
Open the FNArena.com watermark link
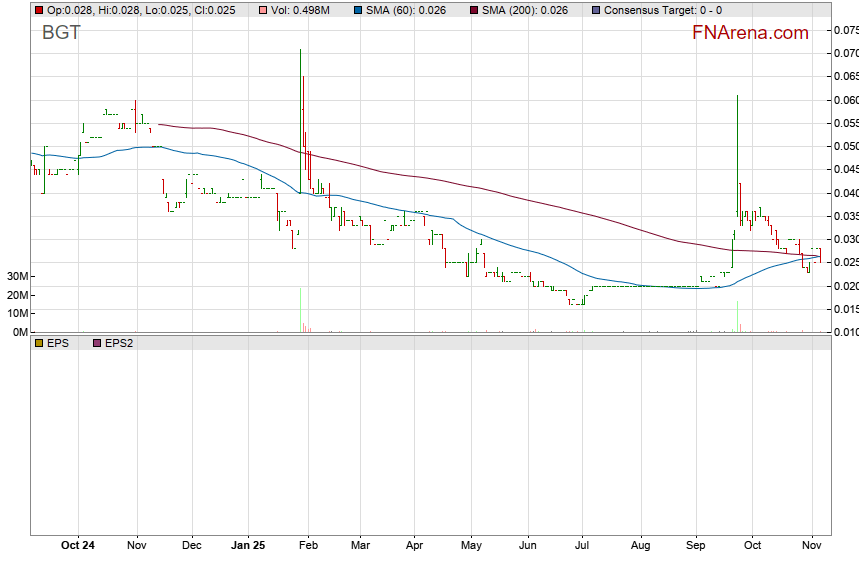click(750, 33)
